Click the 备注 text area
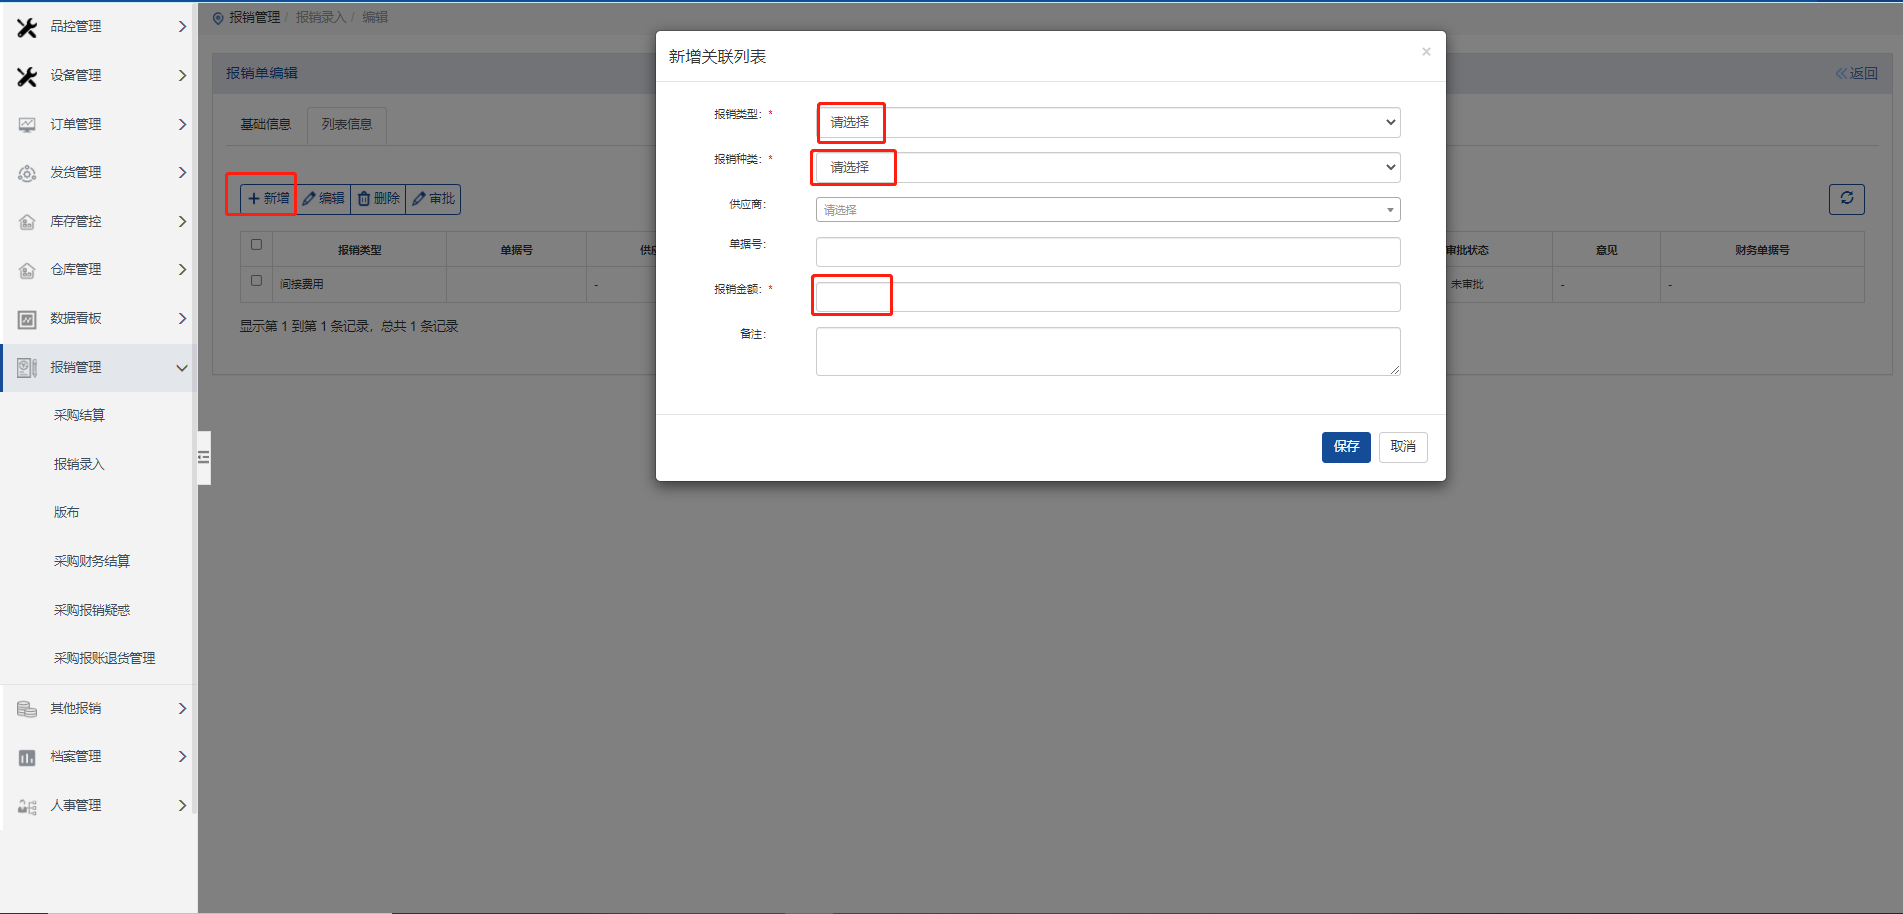This screenshot has height=914, width=1903. coord(1107,351)
